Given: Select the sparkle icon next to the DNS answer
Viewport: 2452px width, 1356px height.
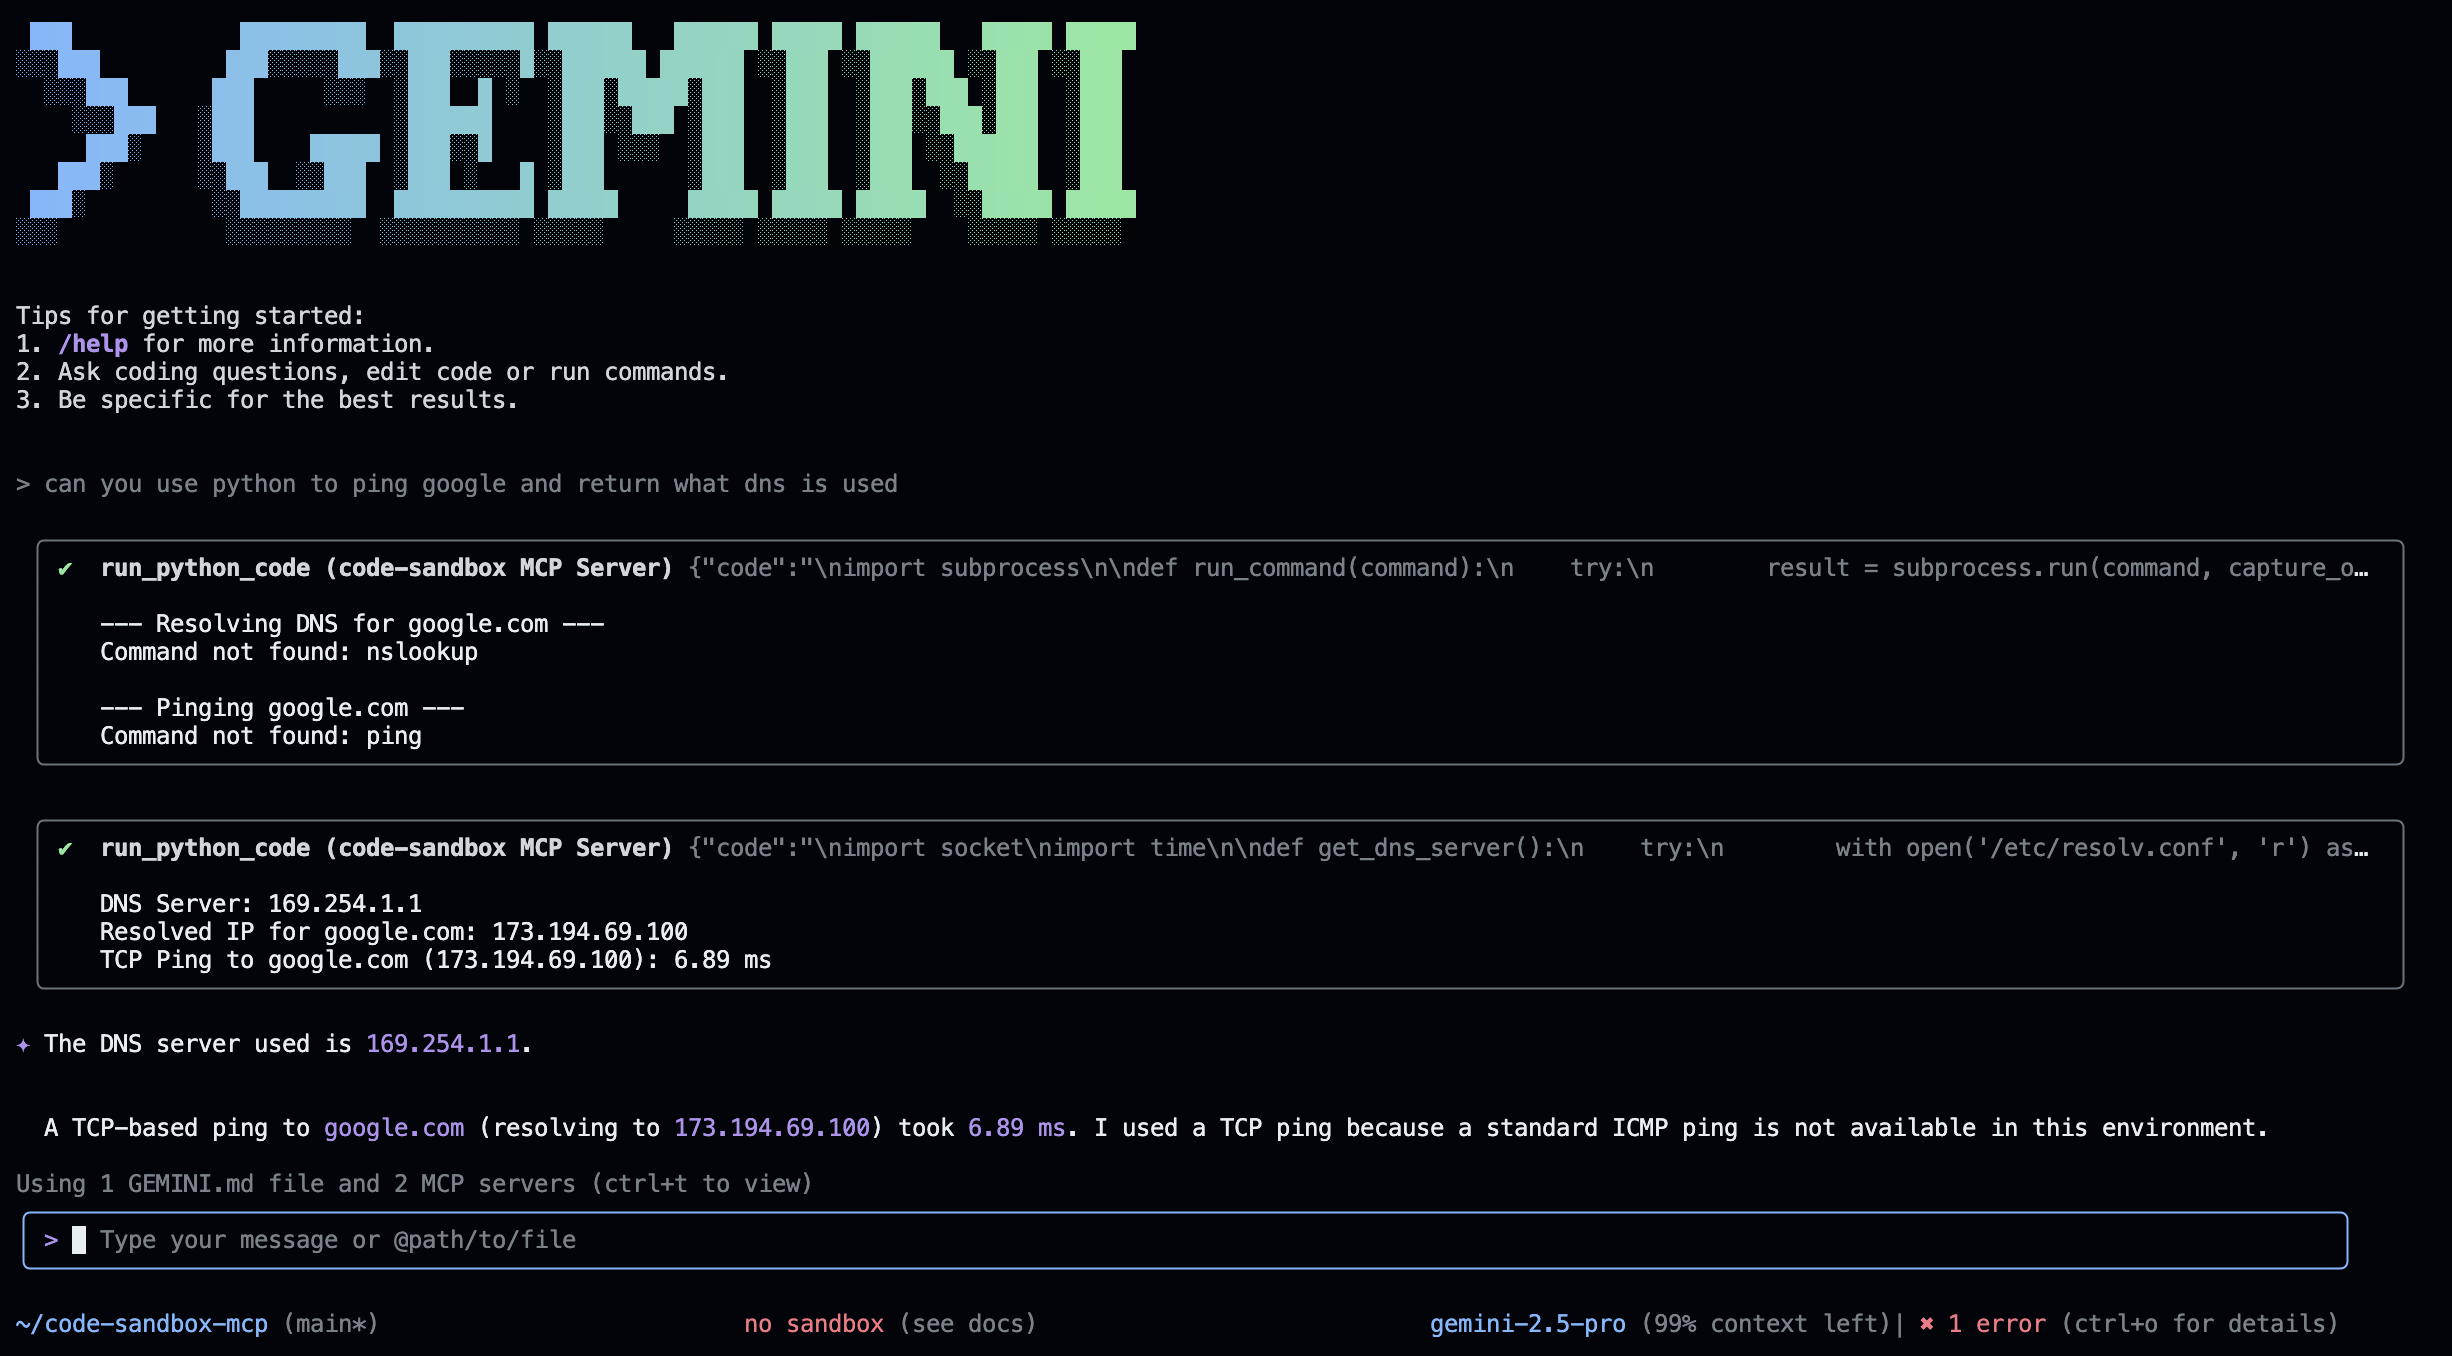Looking at the screenshot, I should [x=22, y=1046].
